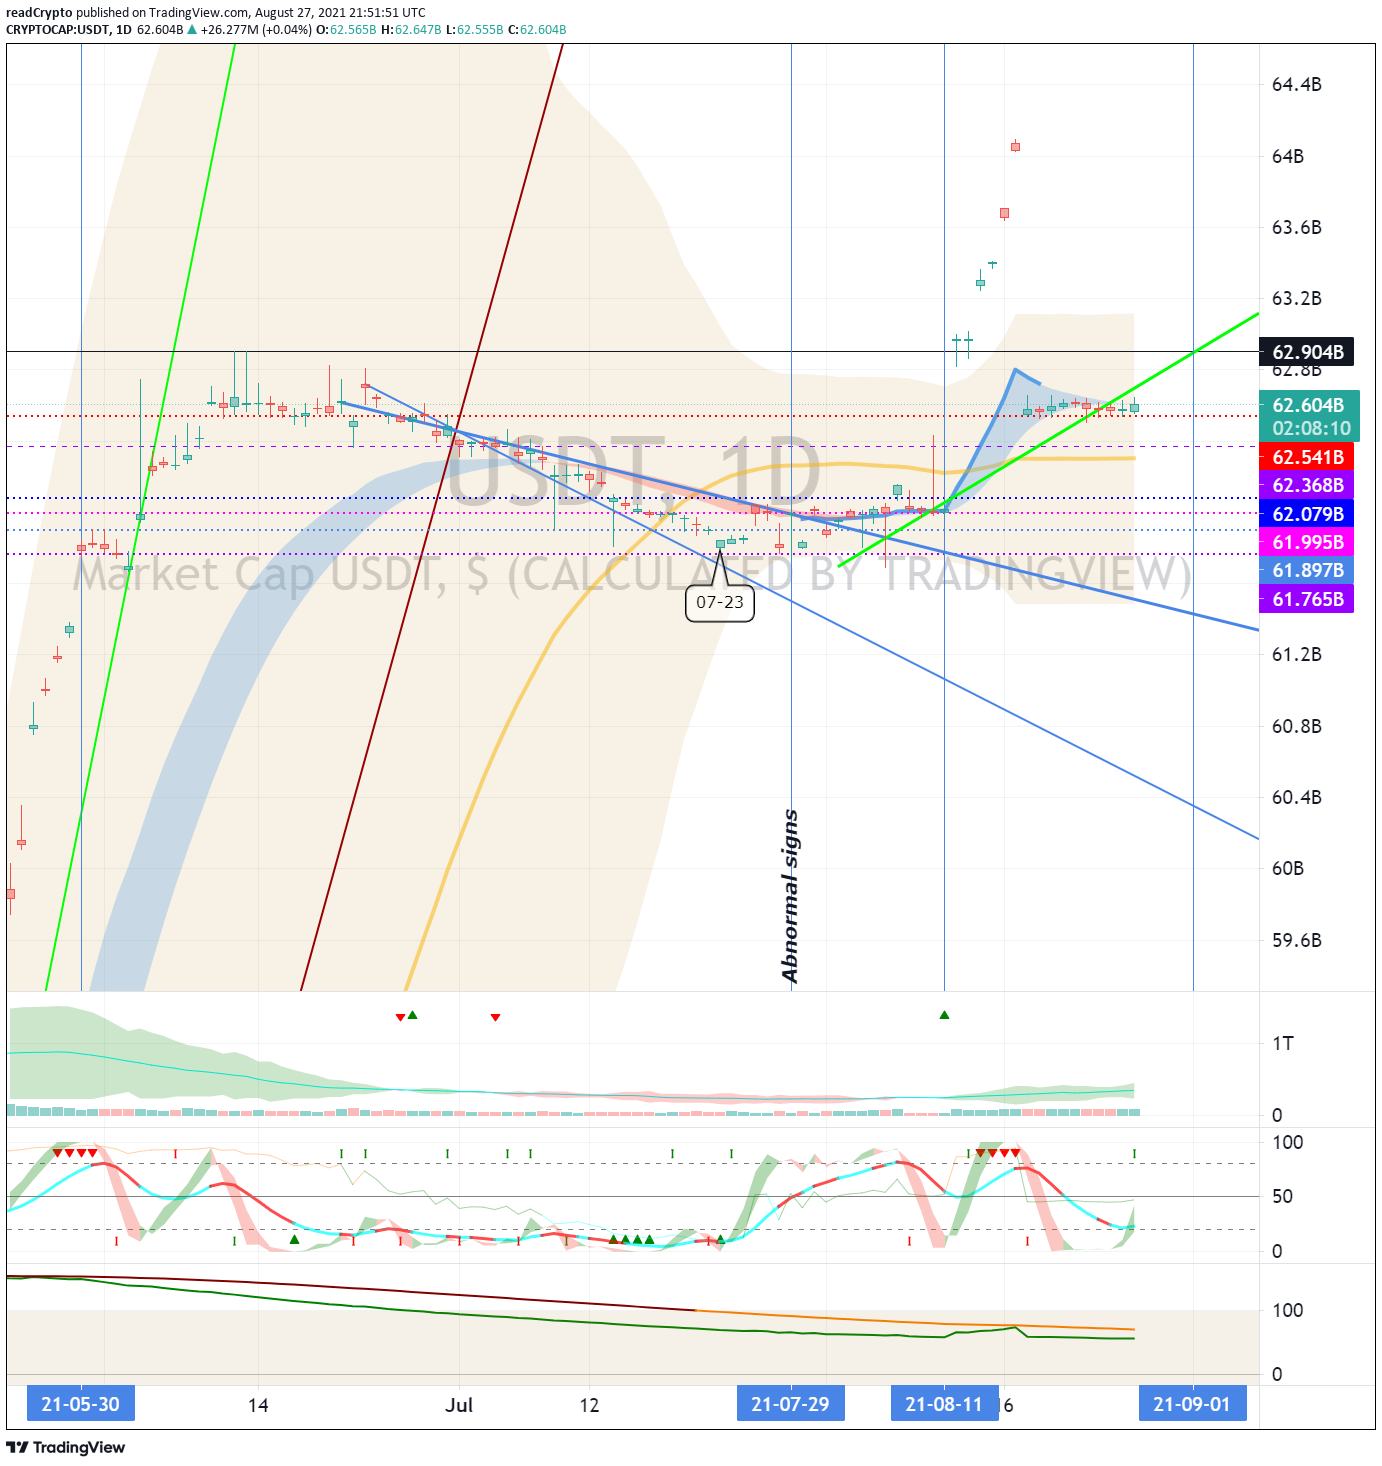Click the 62.904B price label
The width and height of the screenshot is (1382, 1466).
coord(1307,352)
